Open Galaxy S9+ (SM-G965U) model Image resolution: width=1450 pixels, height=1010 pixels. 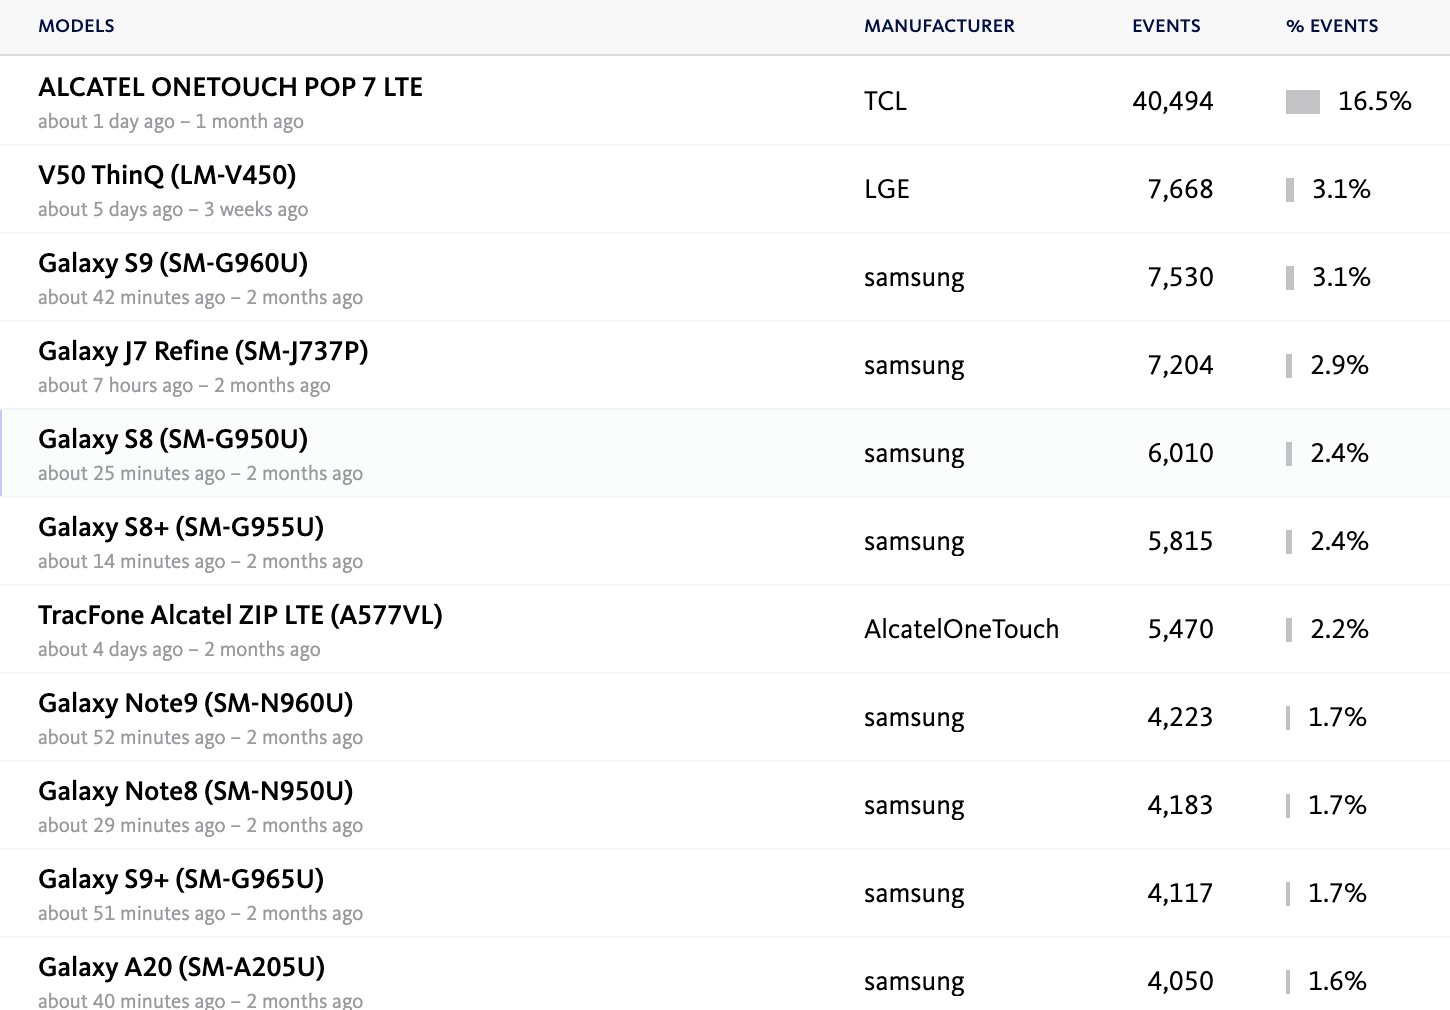click(181, 879)
